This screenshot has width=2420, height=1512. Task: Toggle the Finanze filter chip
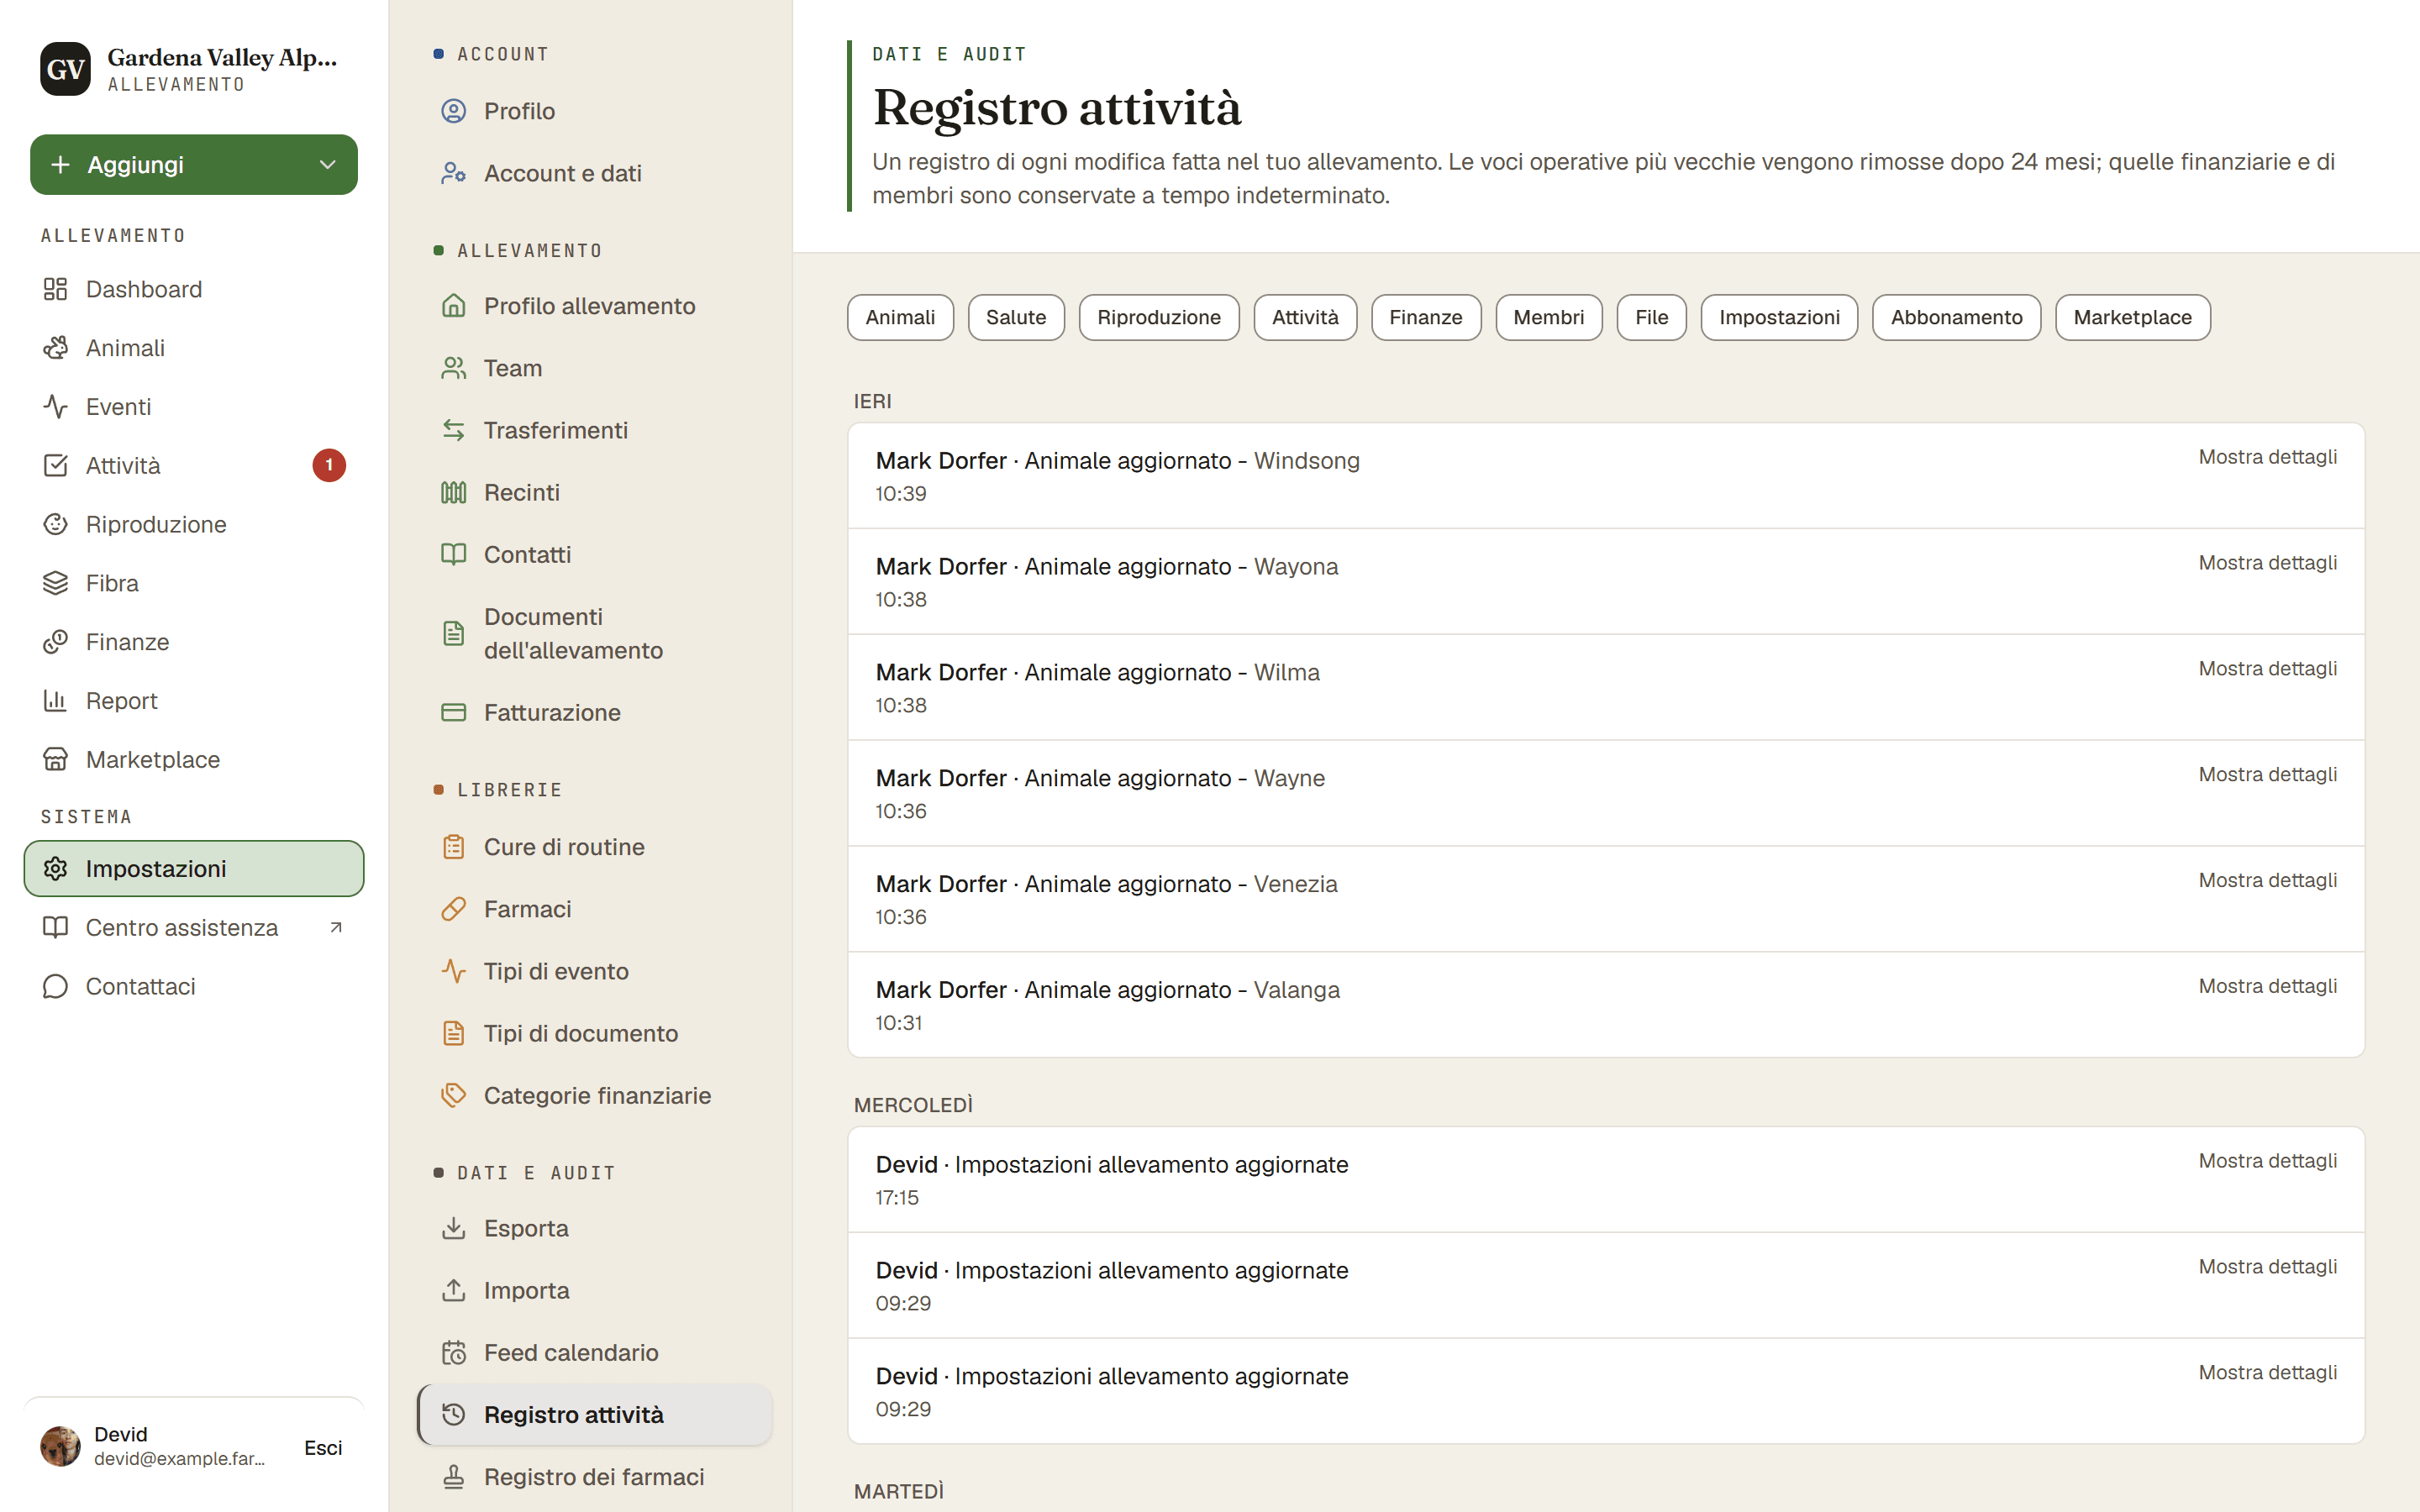[1425, 317]
